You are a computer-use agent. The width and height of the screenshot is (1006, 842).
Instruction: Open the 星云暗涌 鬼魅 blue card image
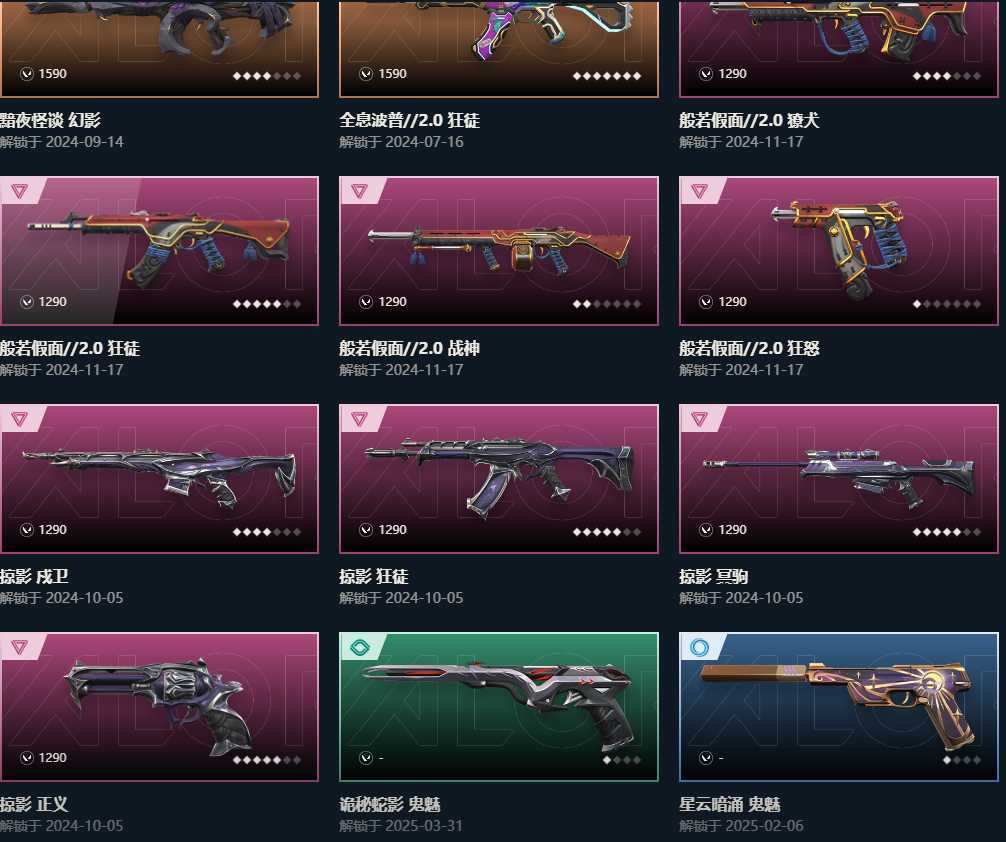pyautogui.click(x=839, y=707)
